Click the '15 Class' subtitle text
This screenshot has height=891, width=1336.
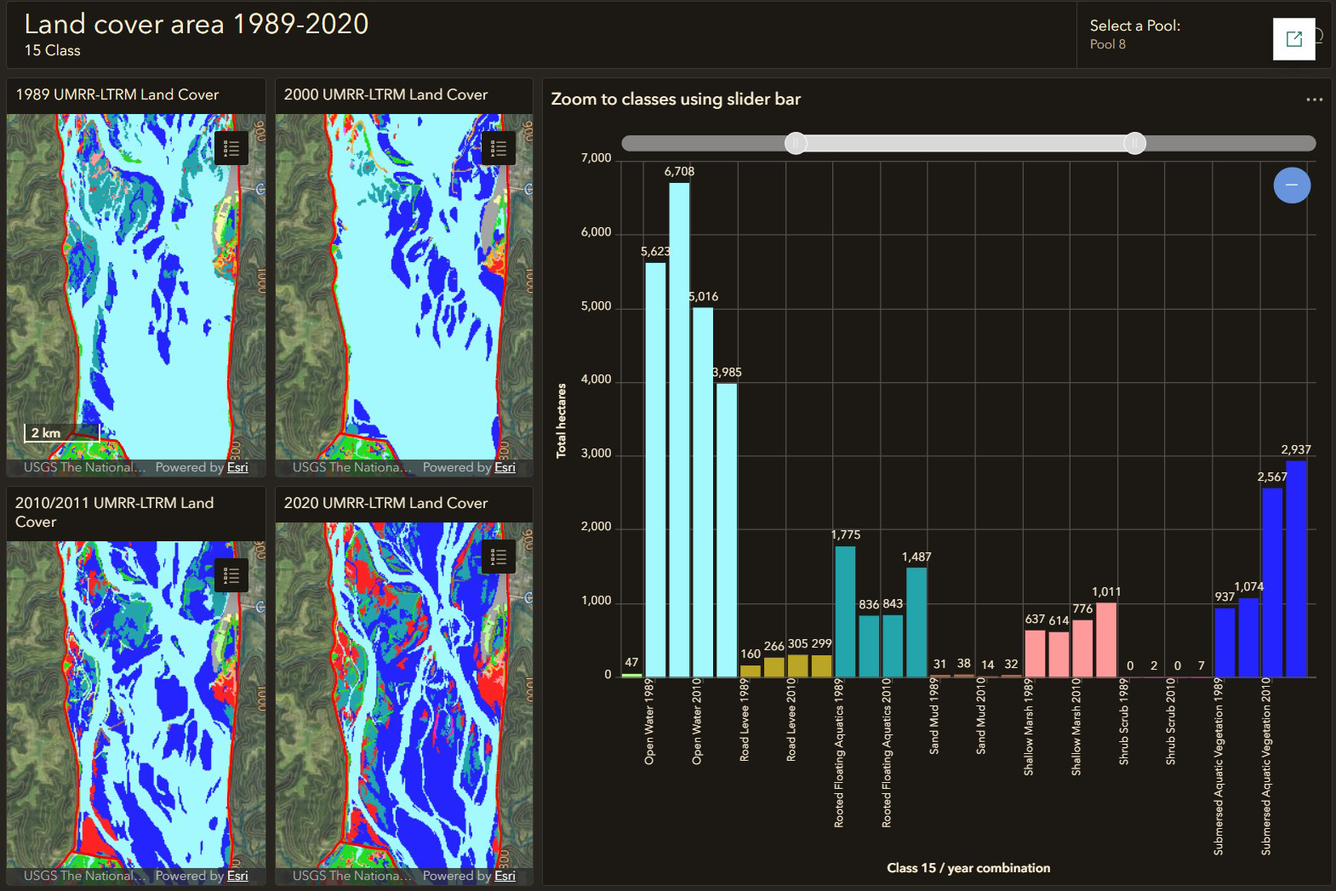click(53, 50)
